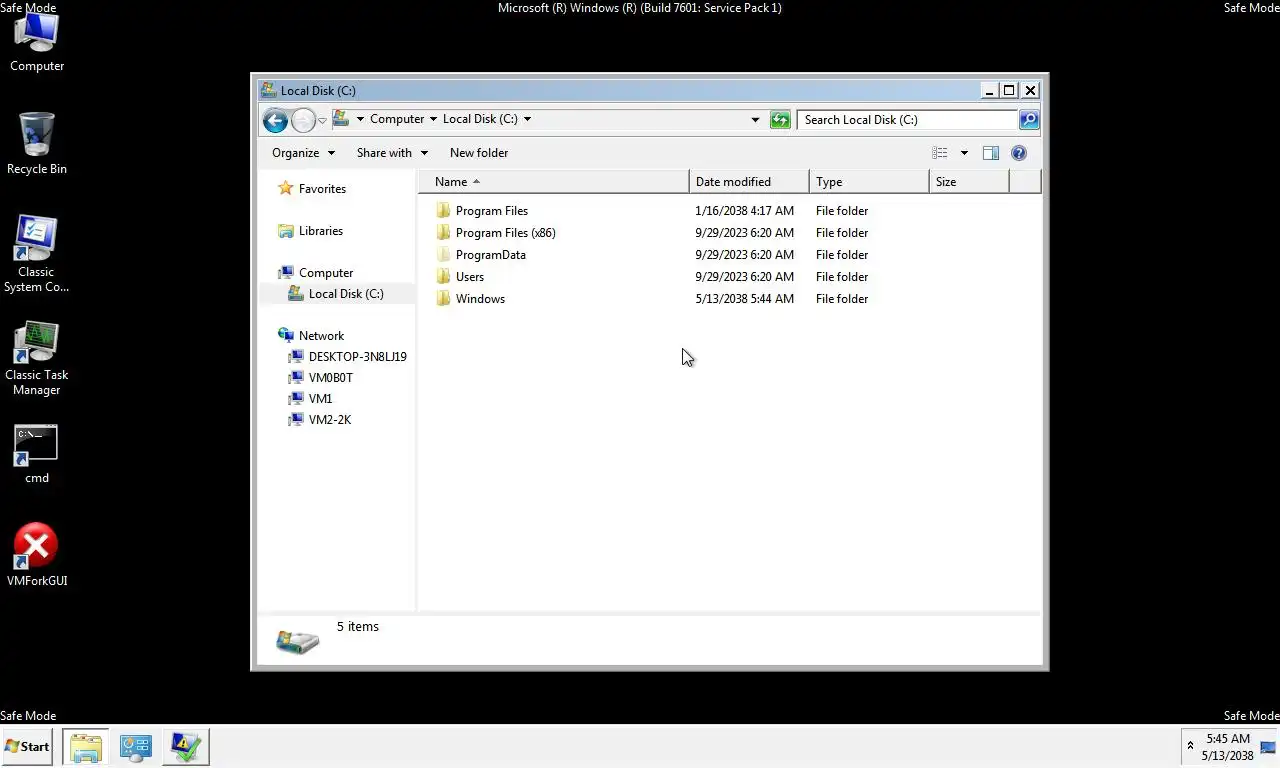Select the Users folder icon
Screen dimensions: 1280x768
[x=444, y=277]
